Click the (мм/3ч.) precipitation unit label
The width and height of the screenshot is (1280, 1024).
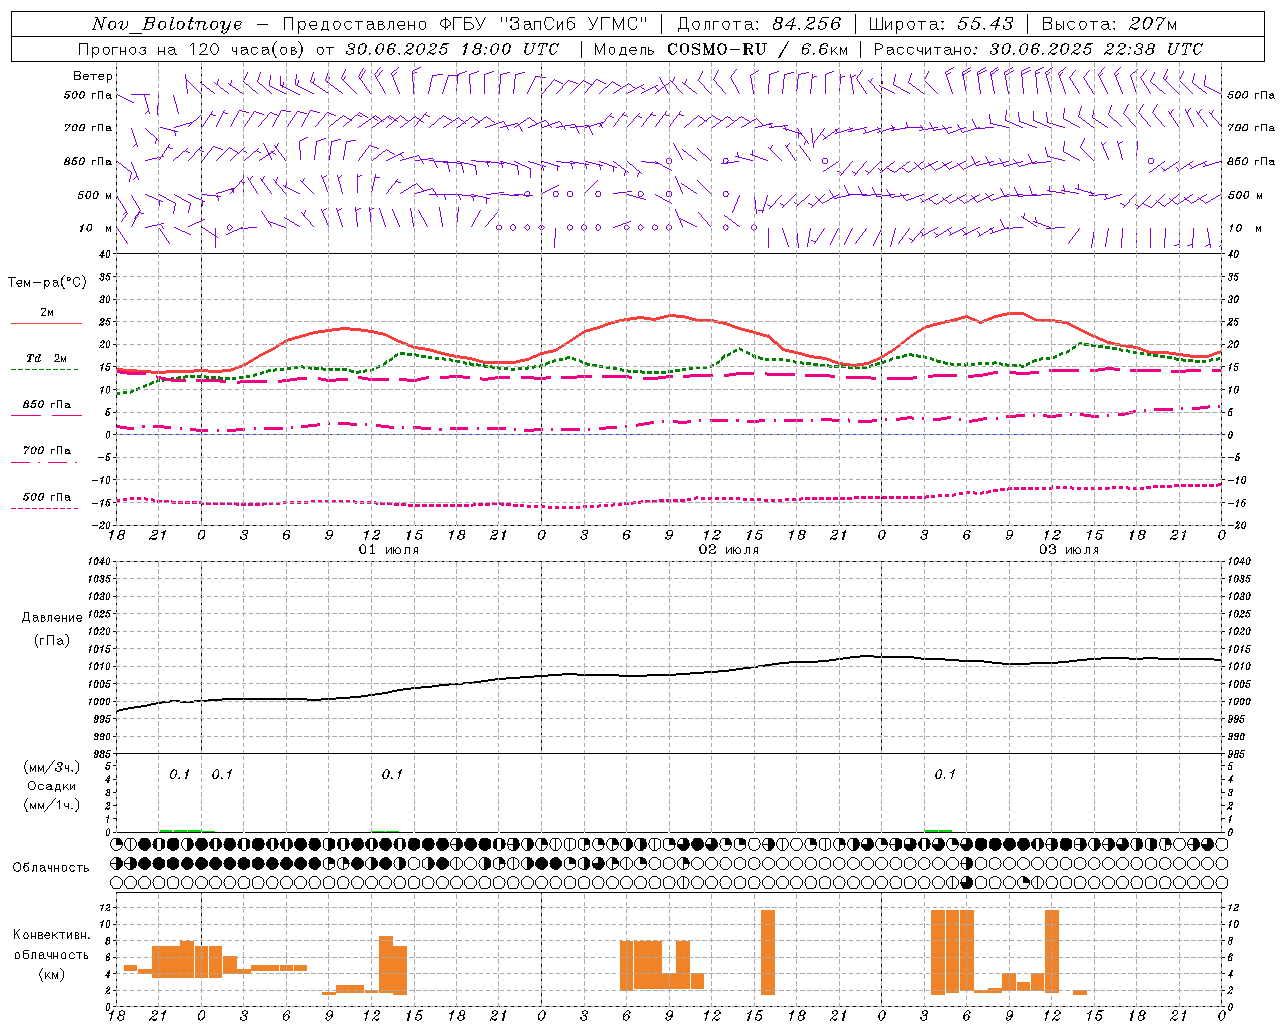tap(52, 768)
